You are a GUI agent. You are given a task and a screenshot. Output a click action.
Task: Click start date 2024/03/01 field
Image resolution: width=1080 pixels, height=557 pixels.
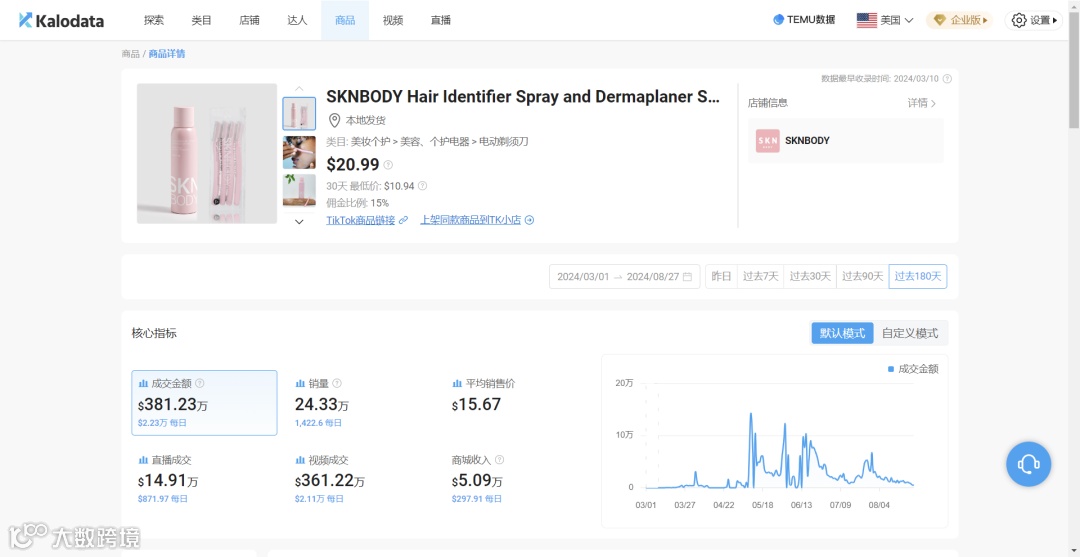(583, 276)
